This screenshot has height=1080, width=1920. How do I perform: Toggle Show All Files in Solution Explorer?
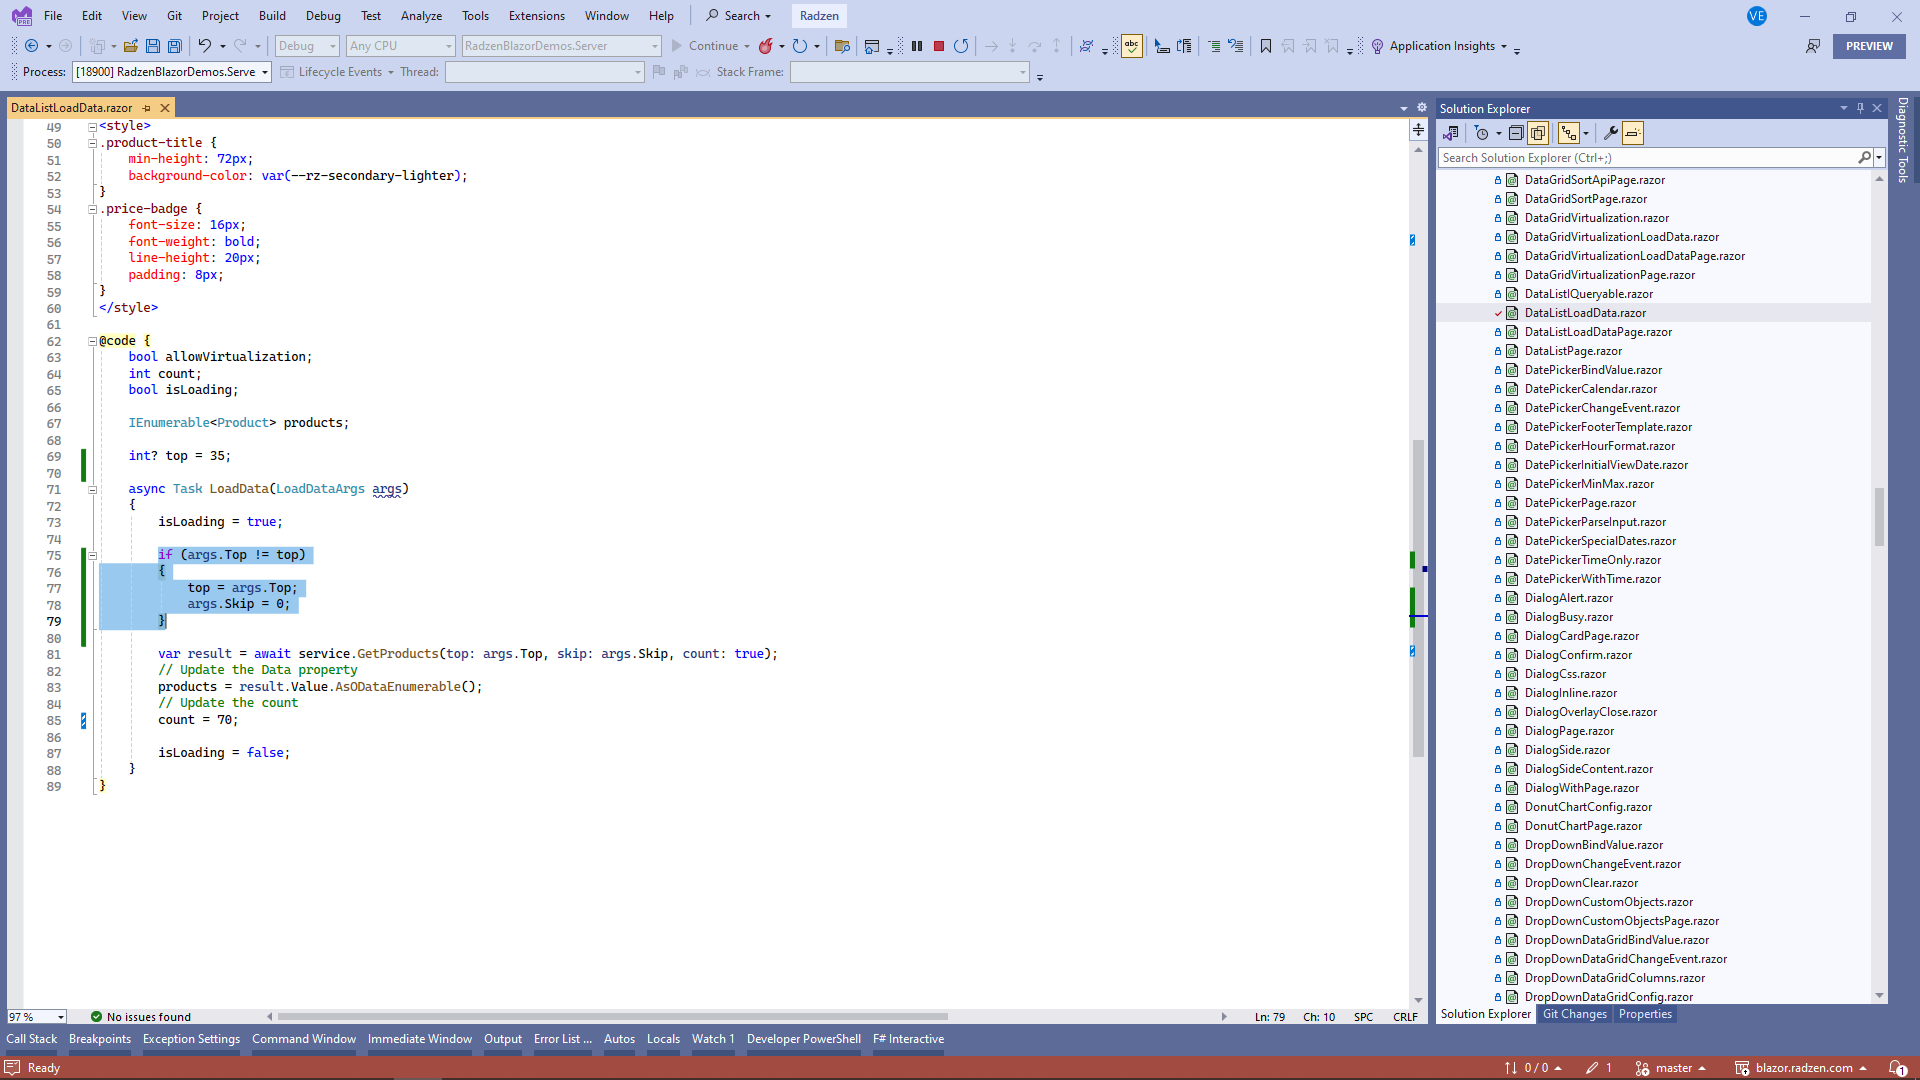[1538, 133]
